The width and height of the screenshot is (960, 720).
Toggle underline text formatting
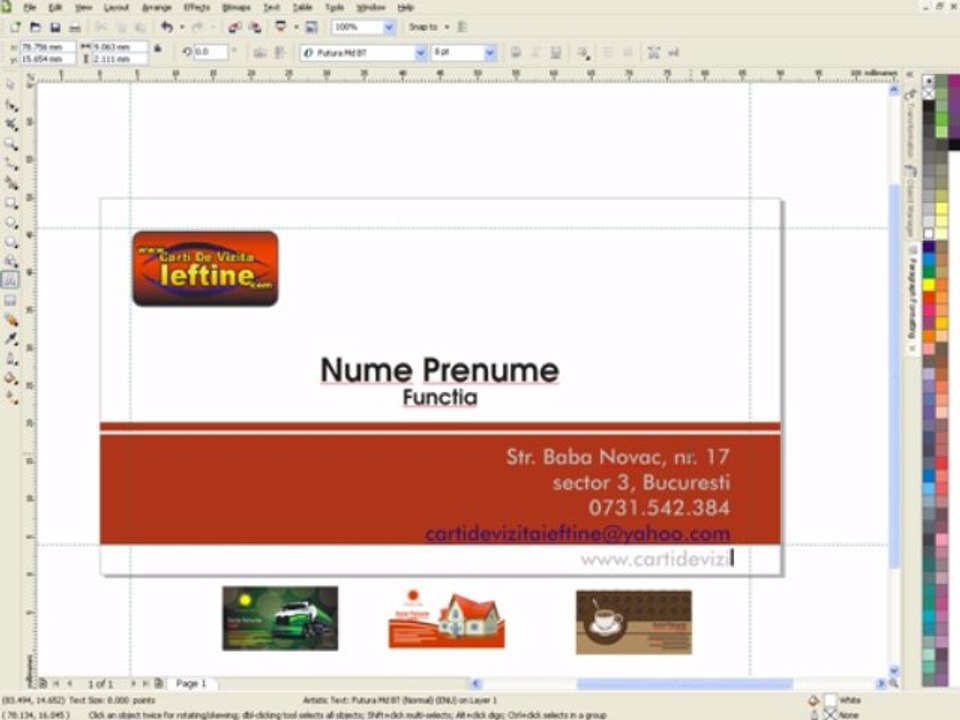click(x=555, y=53)
